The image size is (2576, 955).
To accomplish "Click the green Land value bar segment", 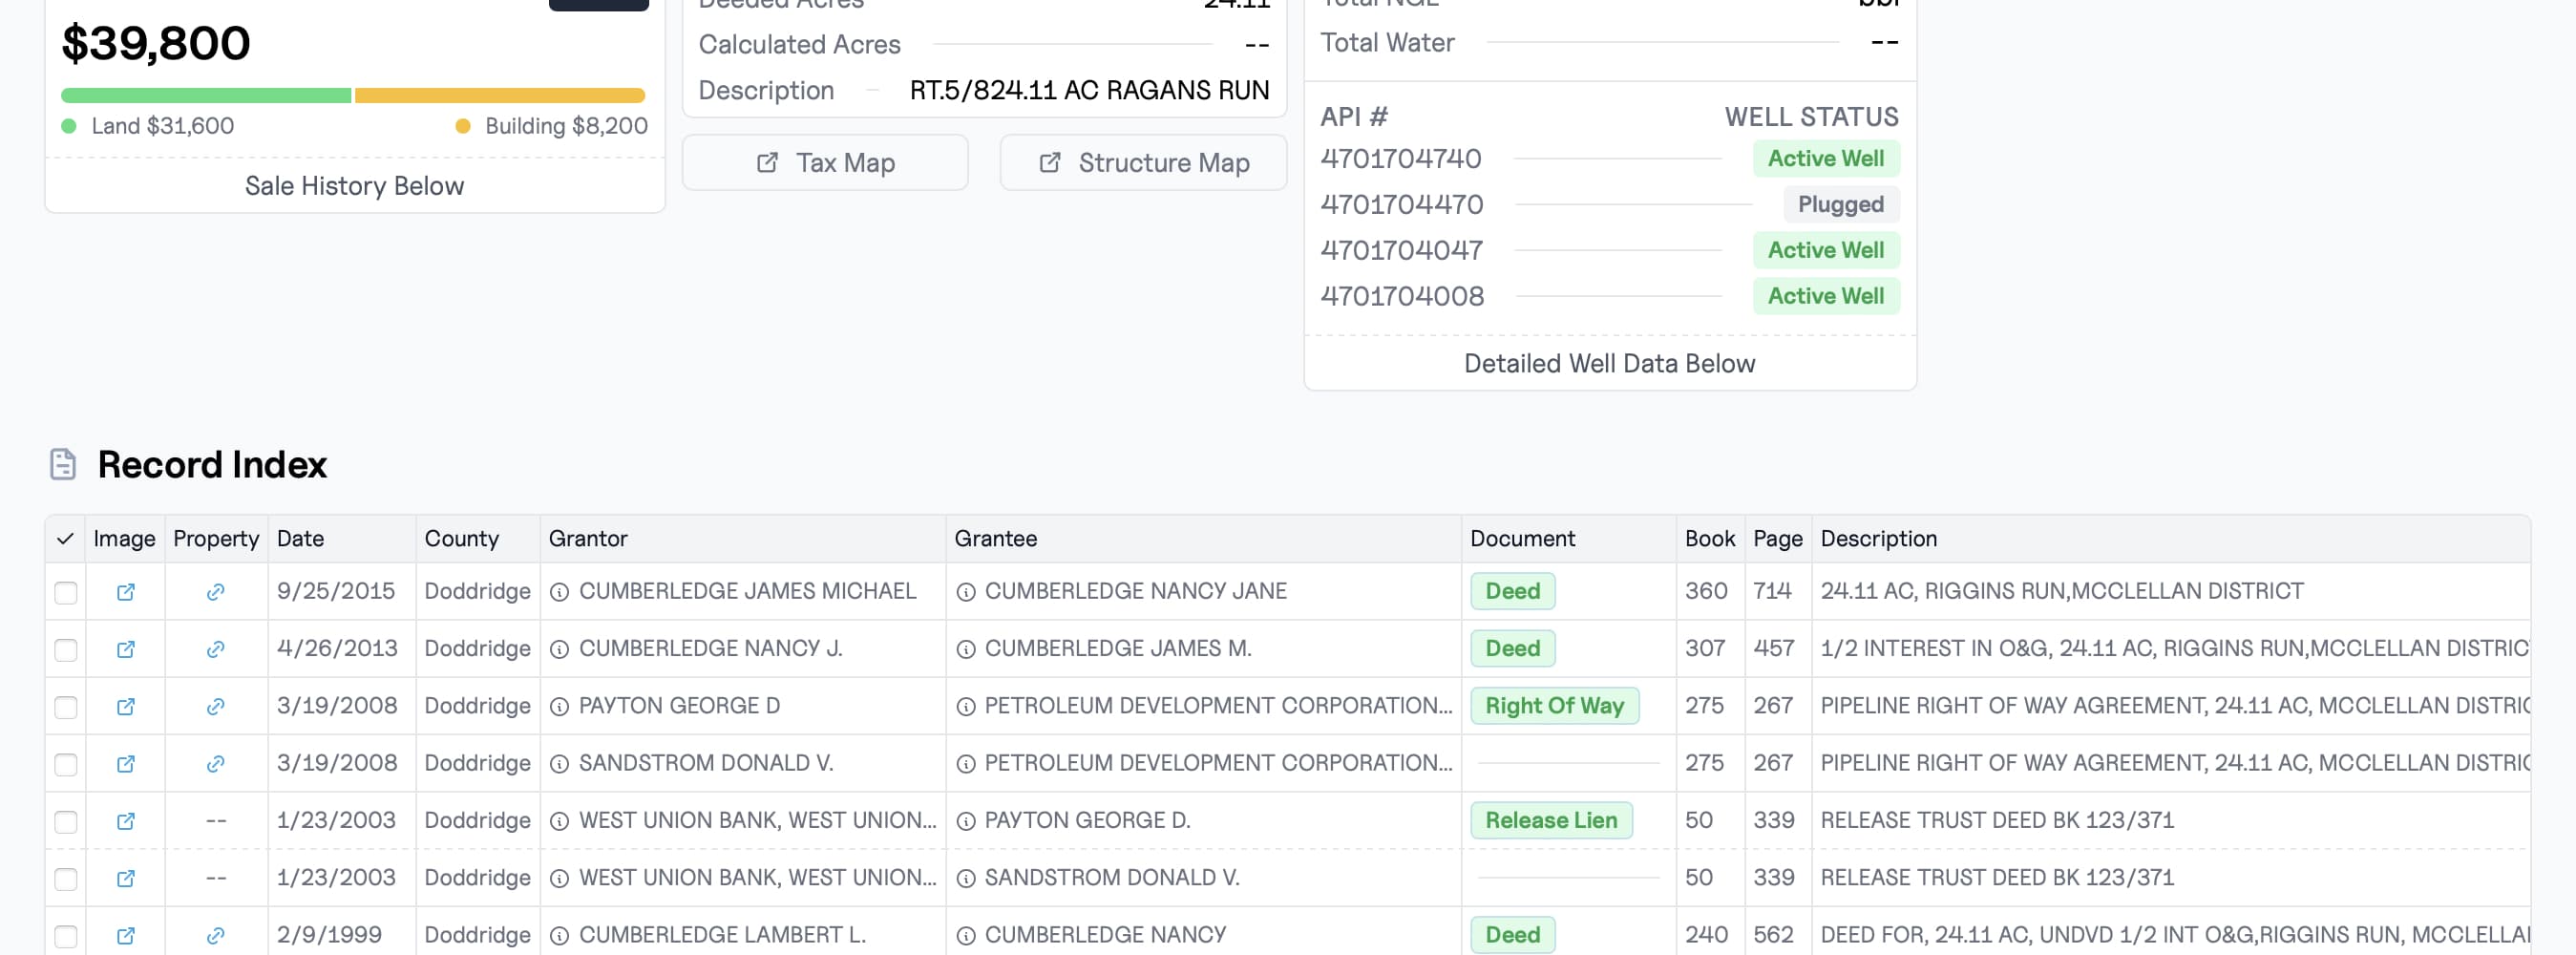I will 206,96.
